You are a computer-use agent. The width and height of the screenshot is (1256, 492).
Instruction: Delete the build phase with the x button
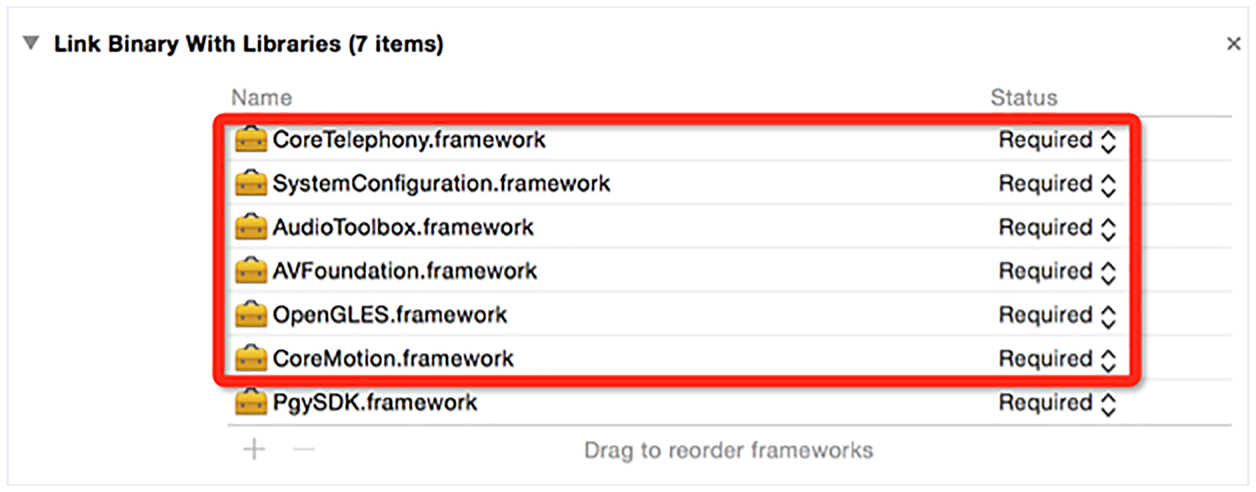(1233, 44)
